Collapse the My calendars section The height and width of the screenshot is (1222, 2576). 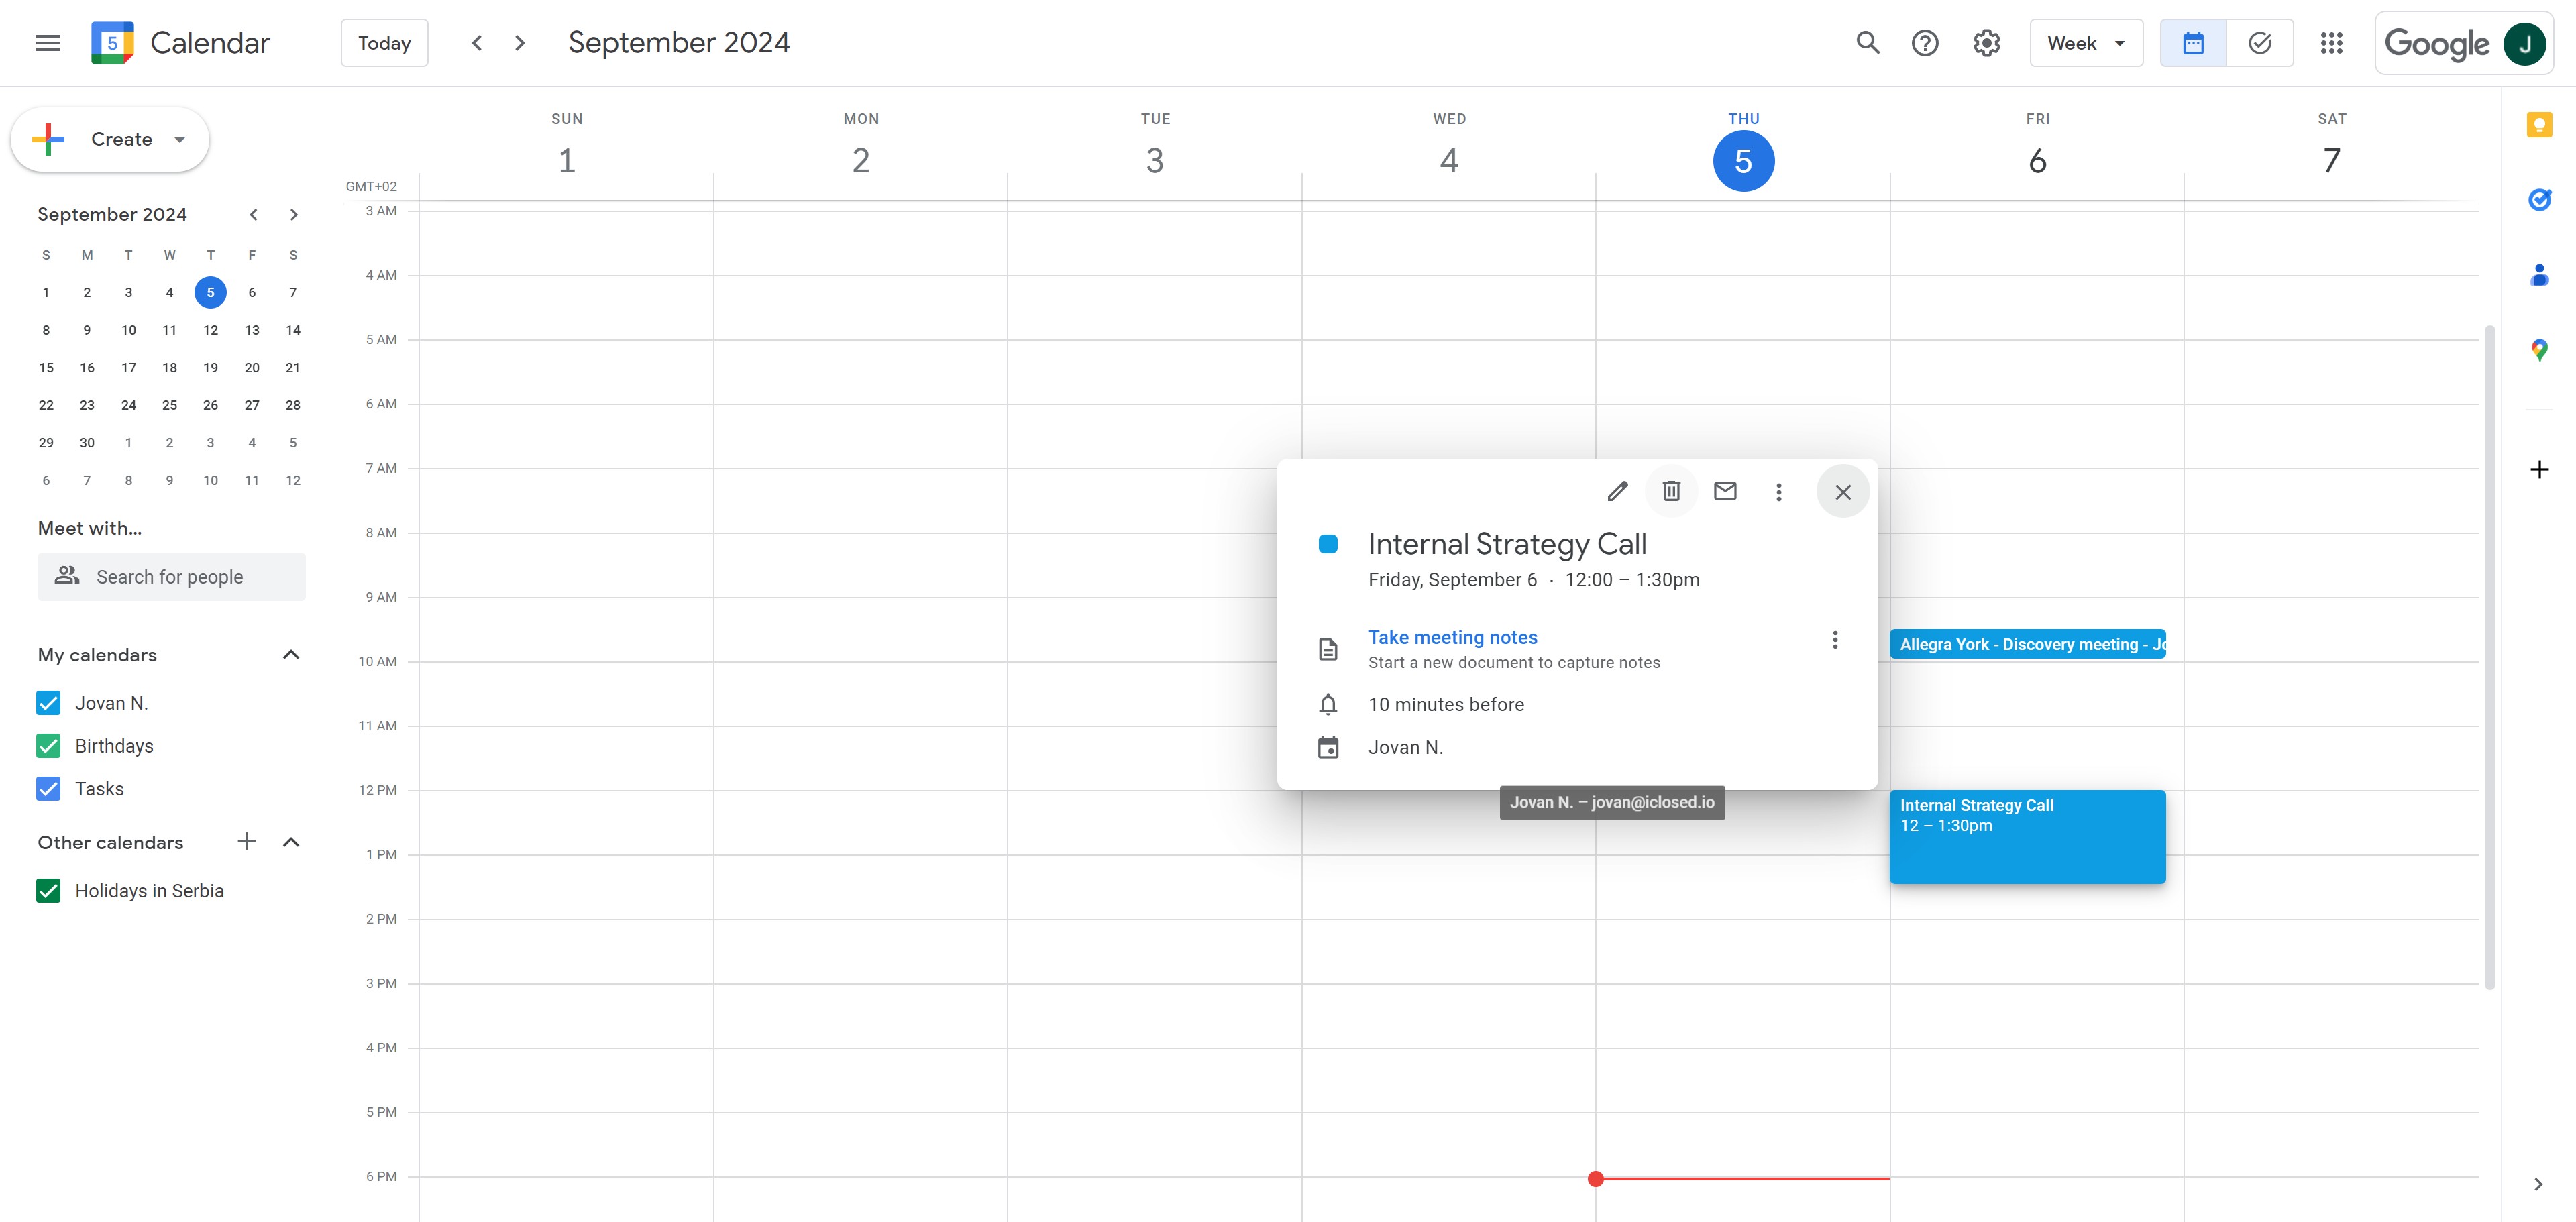pos(291,655)
